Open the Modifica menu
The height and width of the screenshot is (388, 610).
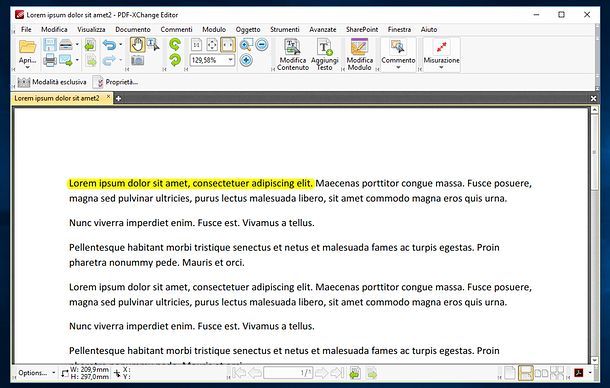click(x=54, y=29)
